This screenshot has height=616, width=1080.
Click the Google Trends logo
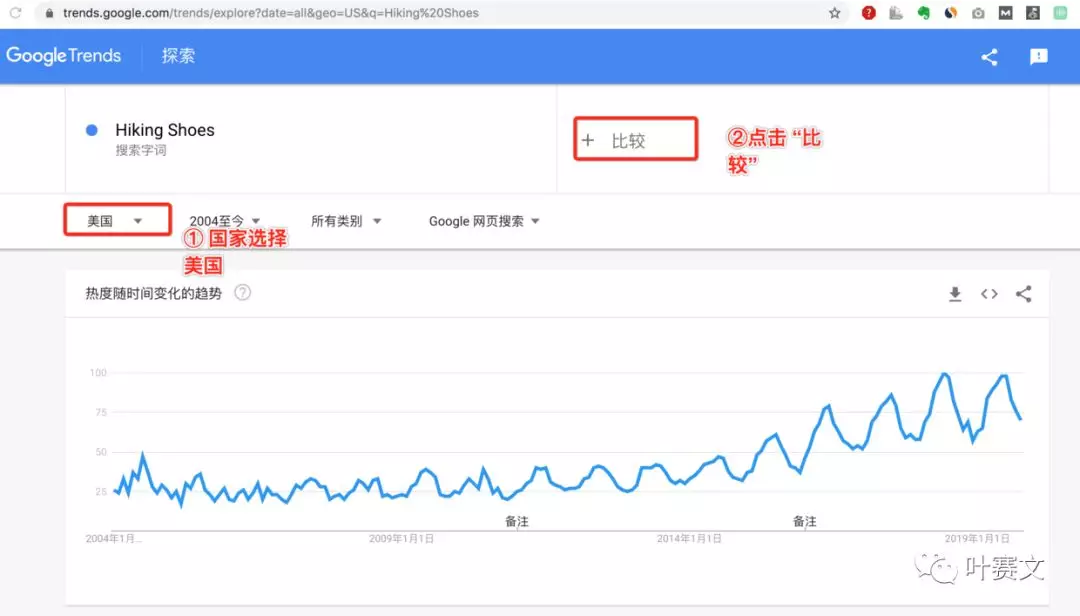pos(64,56)
